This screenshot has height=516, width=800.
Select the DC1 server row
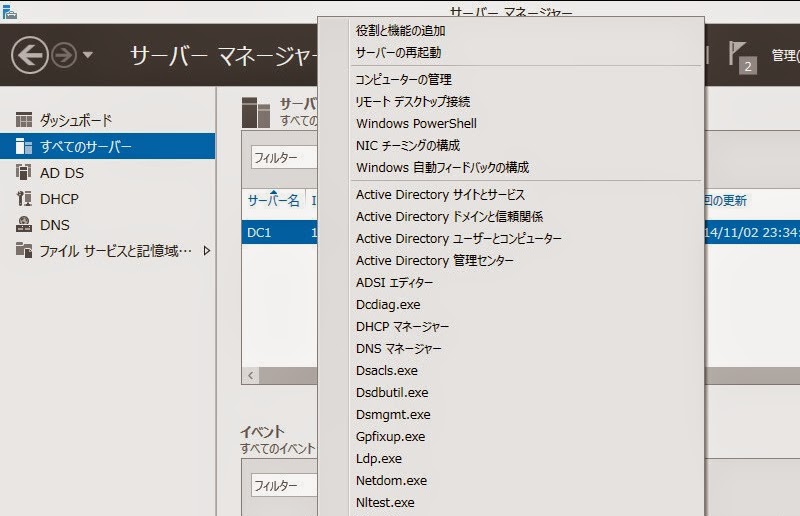tap(279, 233)
